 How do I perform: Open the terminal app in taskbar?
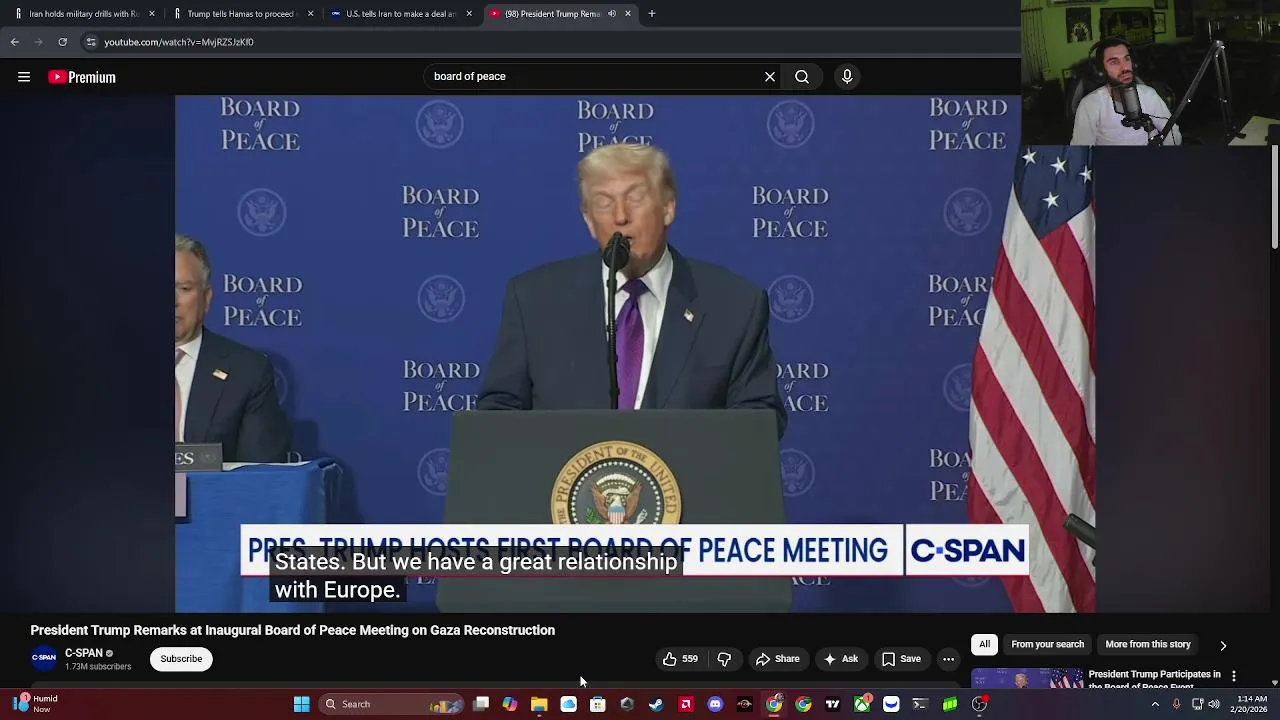tap(920, 704)
